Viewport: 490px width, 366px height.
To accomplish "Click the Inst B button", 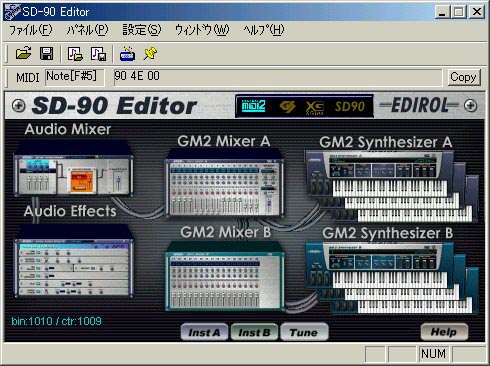I will coord(254,332).
